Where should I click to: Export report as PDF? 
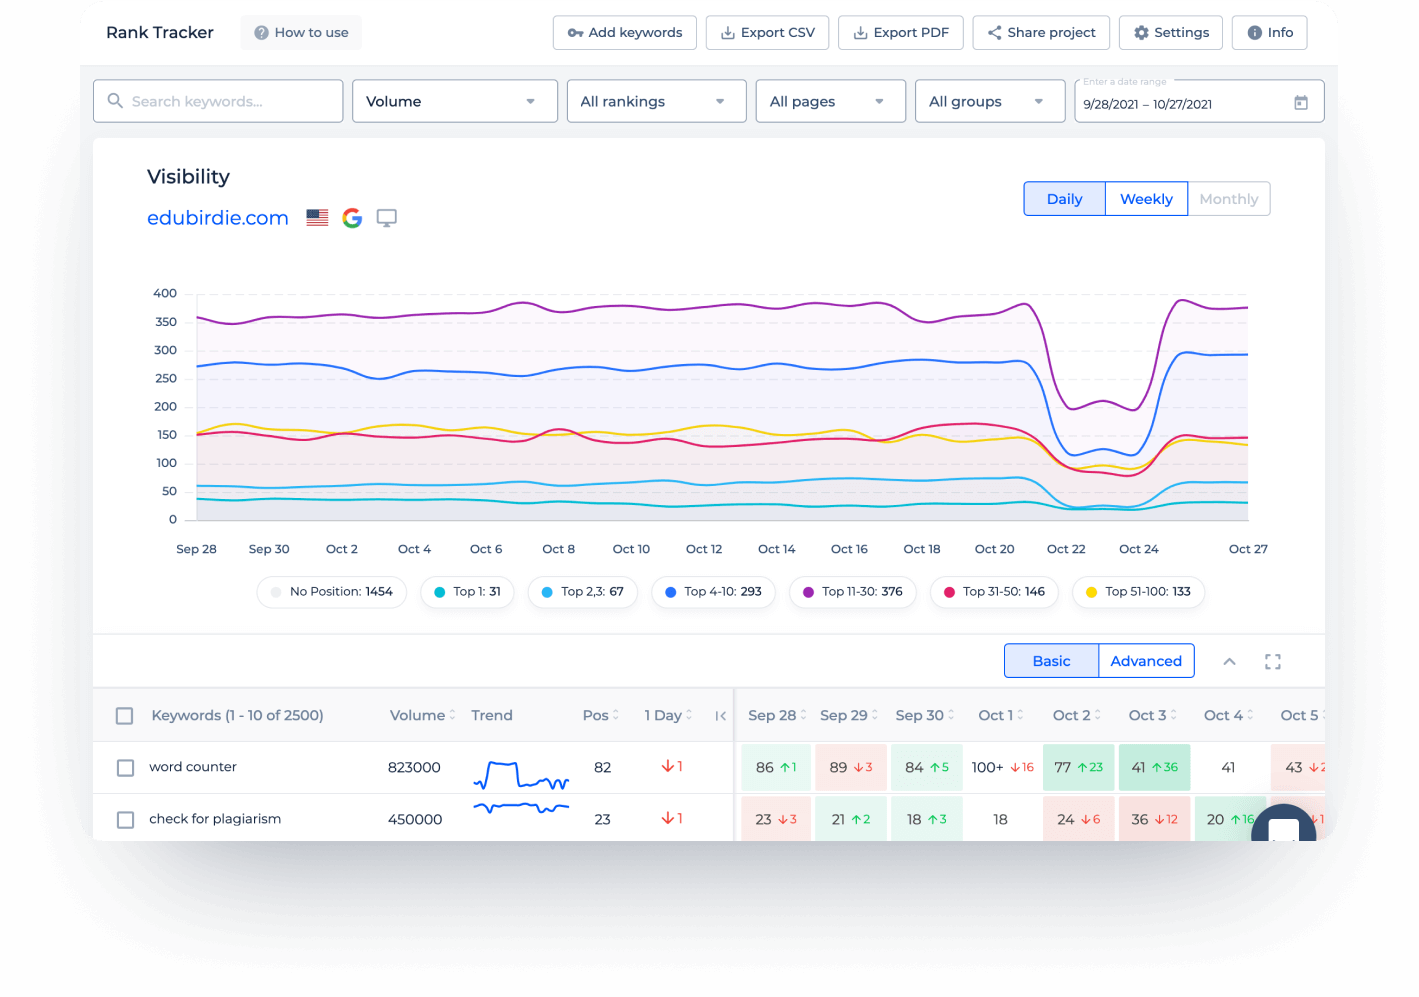point(901,33)
